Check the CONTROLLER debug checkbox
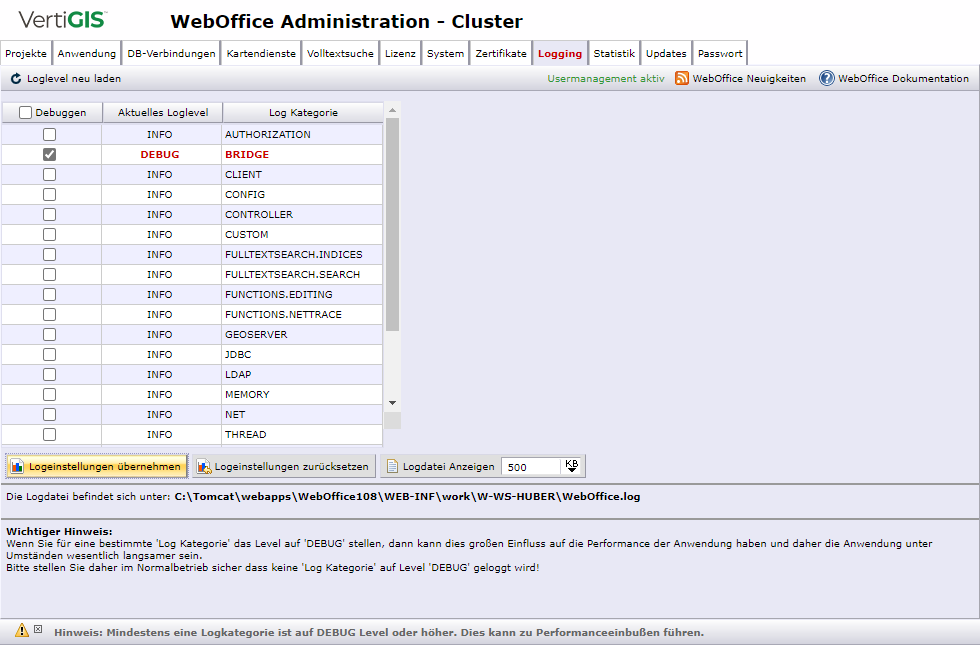The height and width of the screenshot is (645, 980). point(49,214)
